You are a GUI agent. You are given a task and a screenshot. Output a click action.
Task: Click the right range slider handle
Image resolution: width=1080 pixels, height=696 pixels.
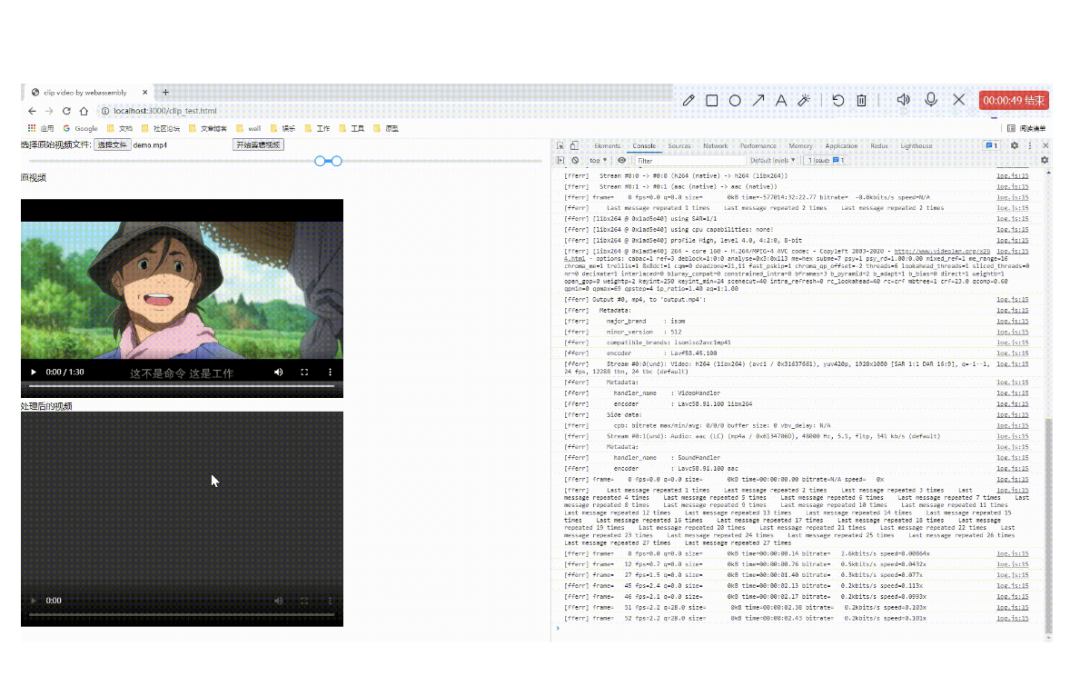[337, 161]
